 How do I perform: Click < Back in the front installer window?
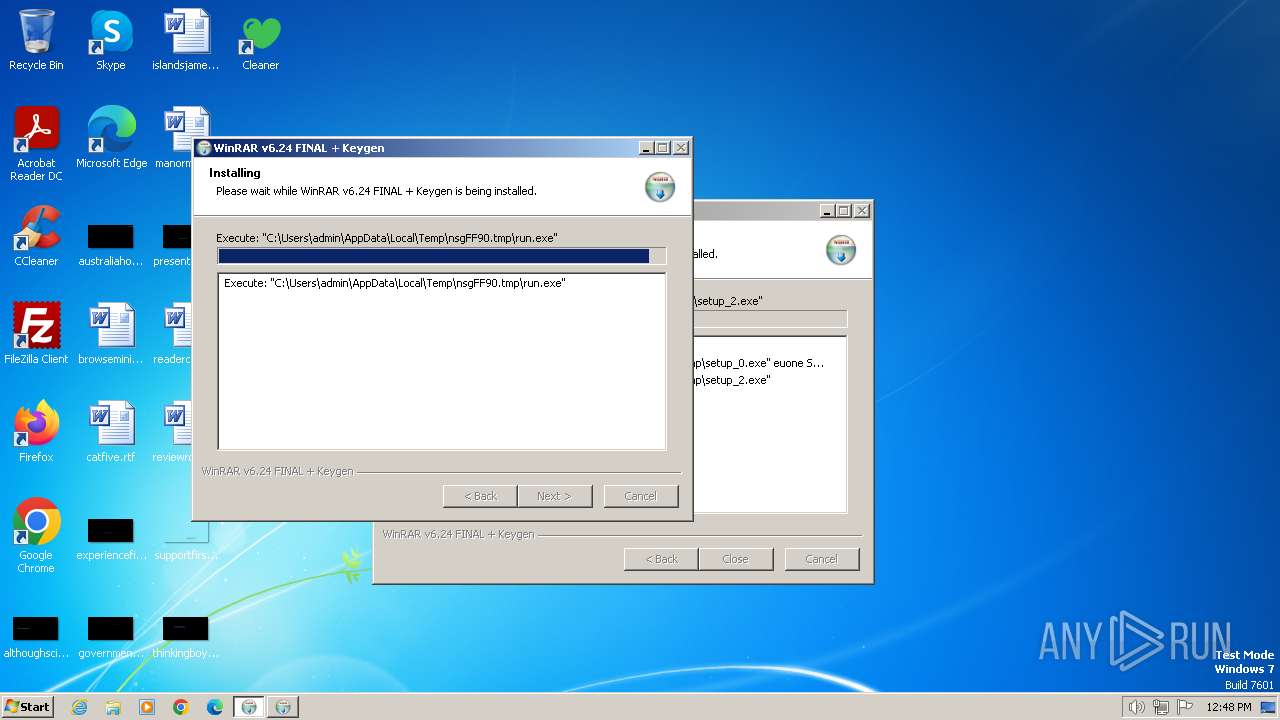click(480, 496)
